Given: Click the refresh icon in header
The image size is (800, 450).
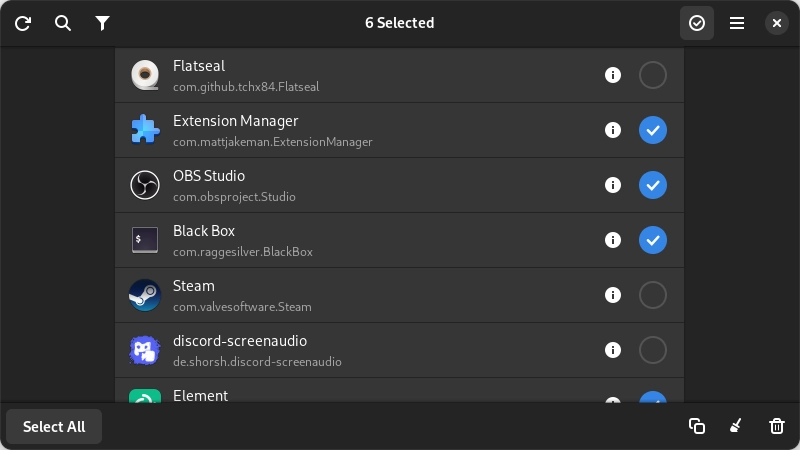Looking at the screenshot, I should coord(23,23).
